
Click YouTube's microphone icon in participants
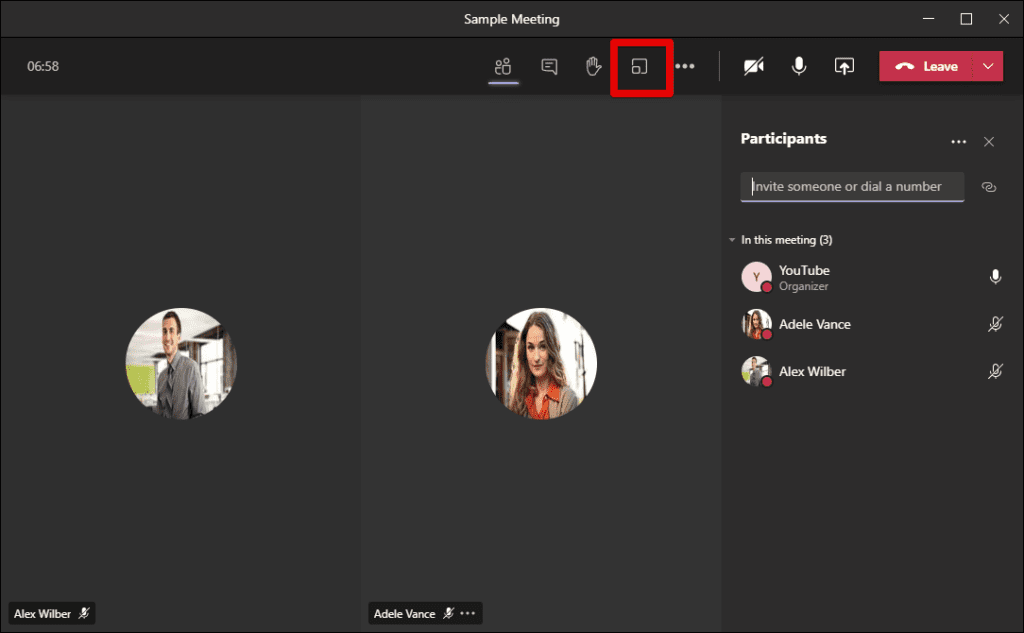[x=995, y=277]
